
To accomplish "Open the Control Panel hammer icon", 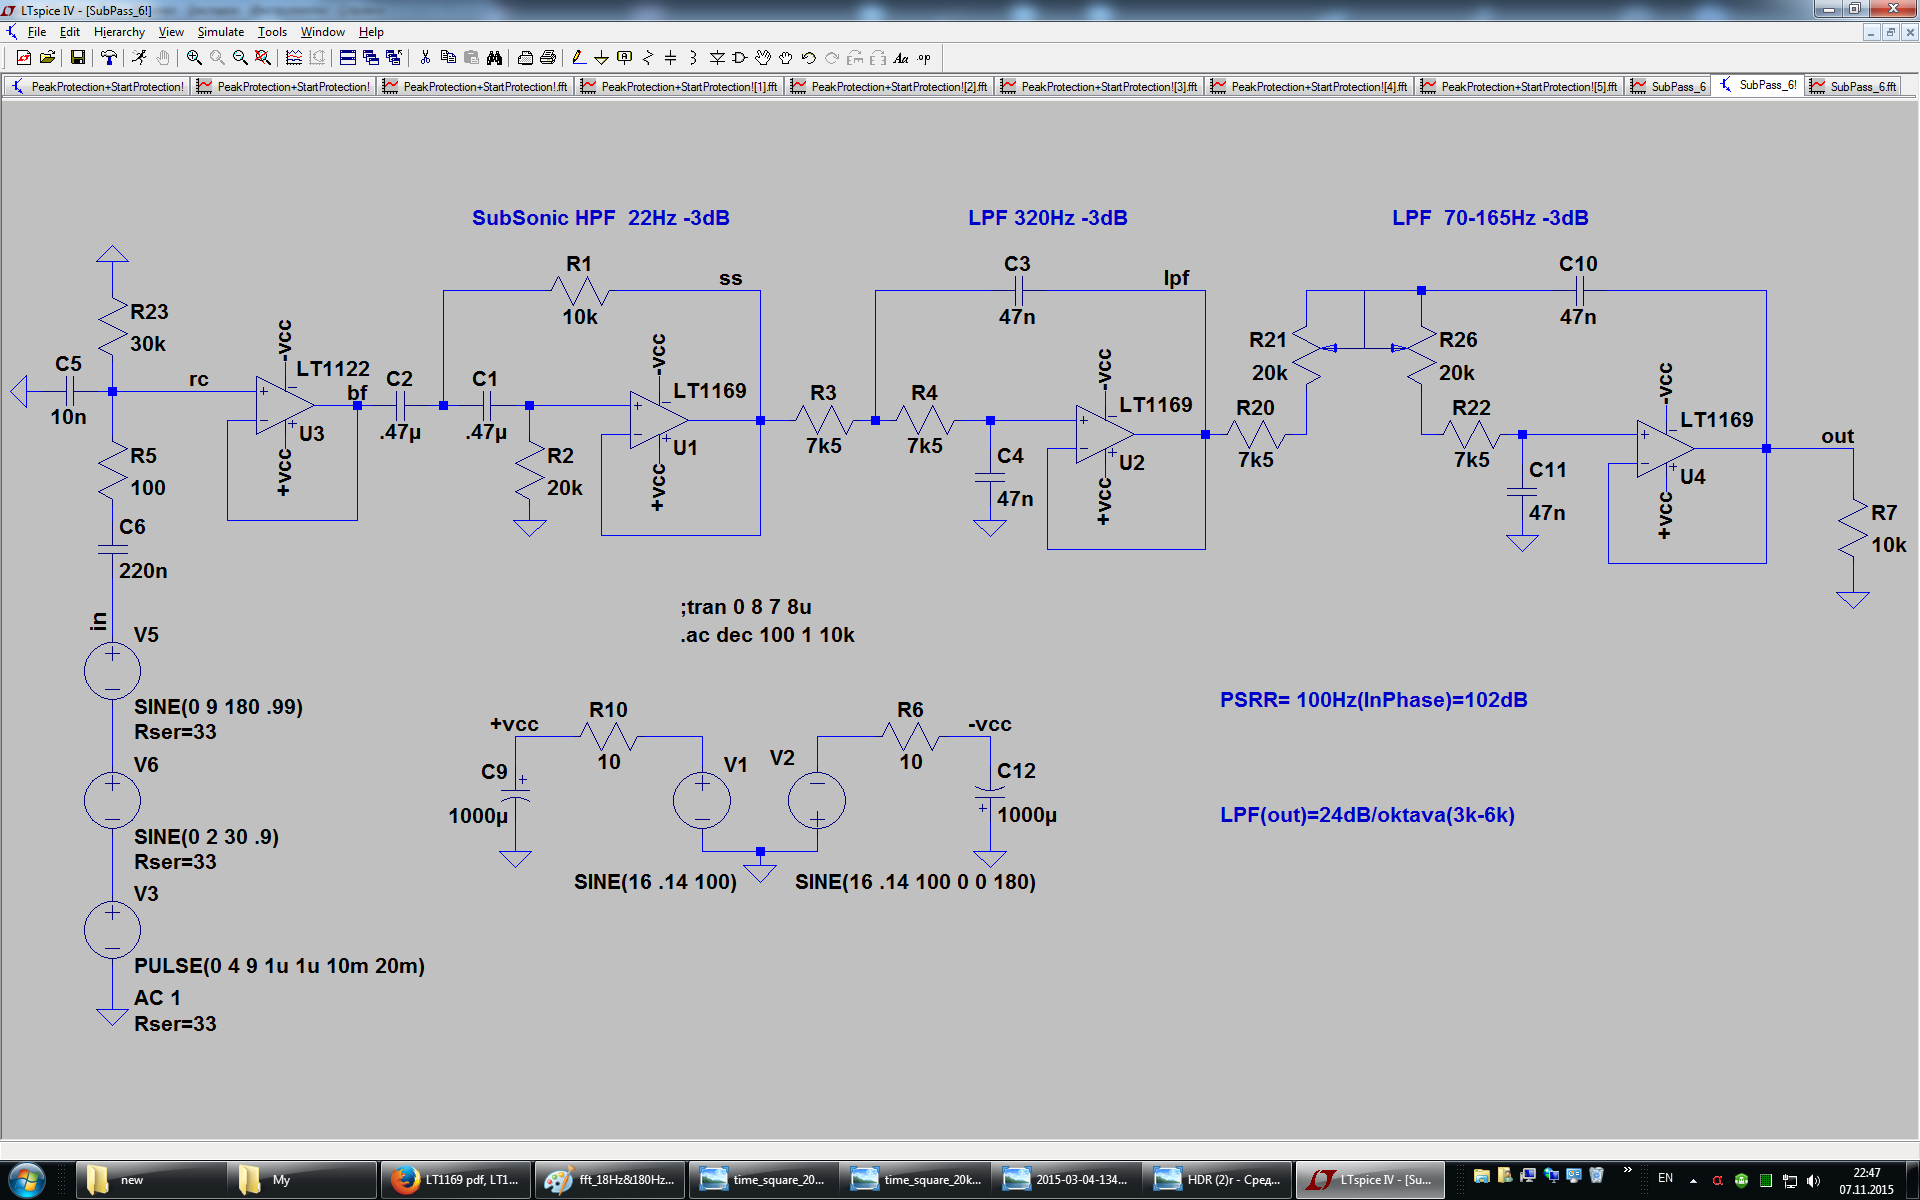I will tap(109, 58).
